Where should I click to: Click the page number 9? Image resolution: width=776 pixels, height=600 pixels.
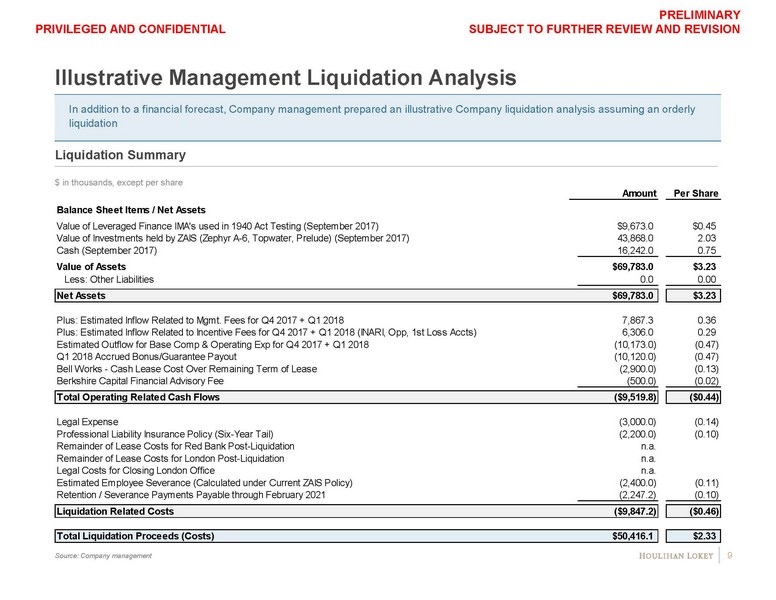pyautogui.click(x=731, y=556)
